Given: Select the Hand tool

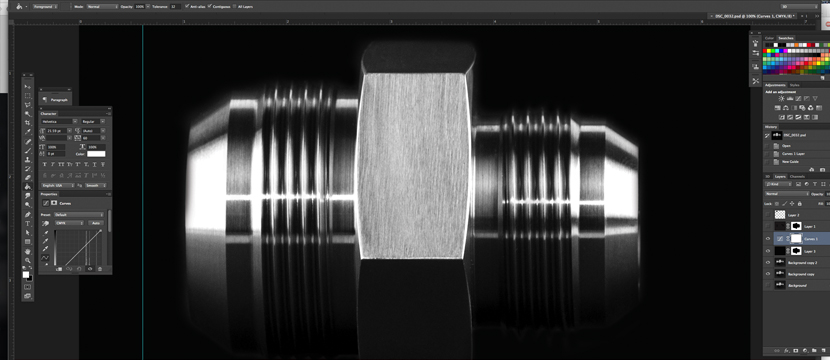Looking at the screenshot, I should [x=28, y=251].
